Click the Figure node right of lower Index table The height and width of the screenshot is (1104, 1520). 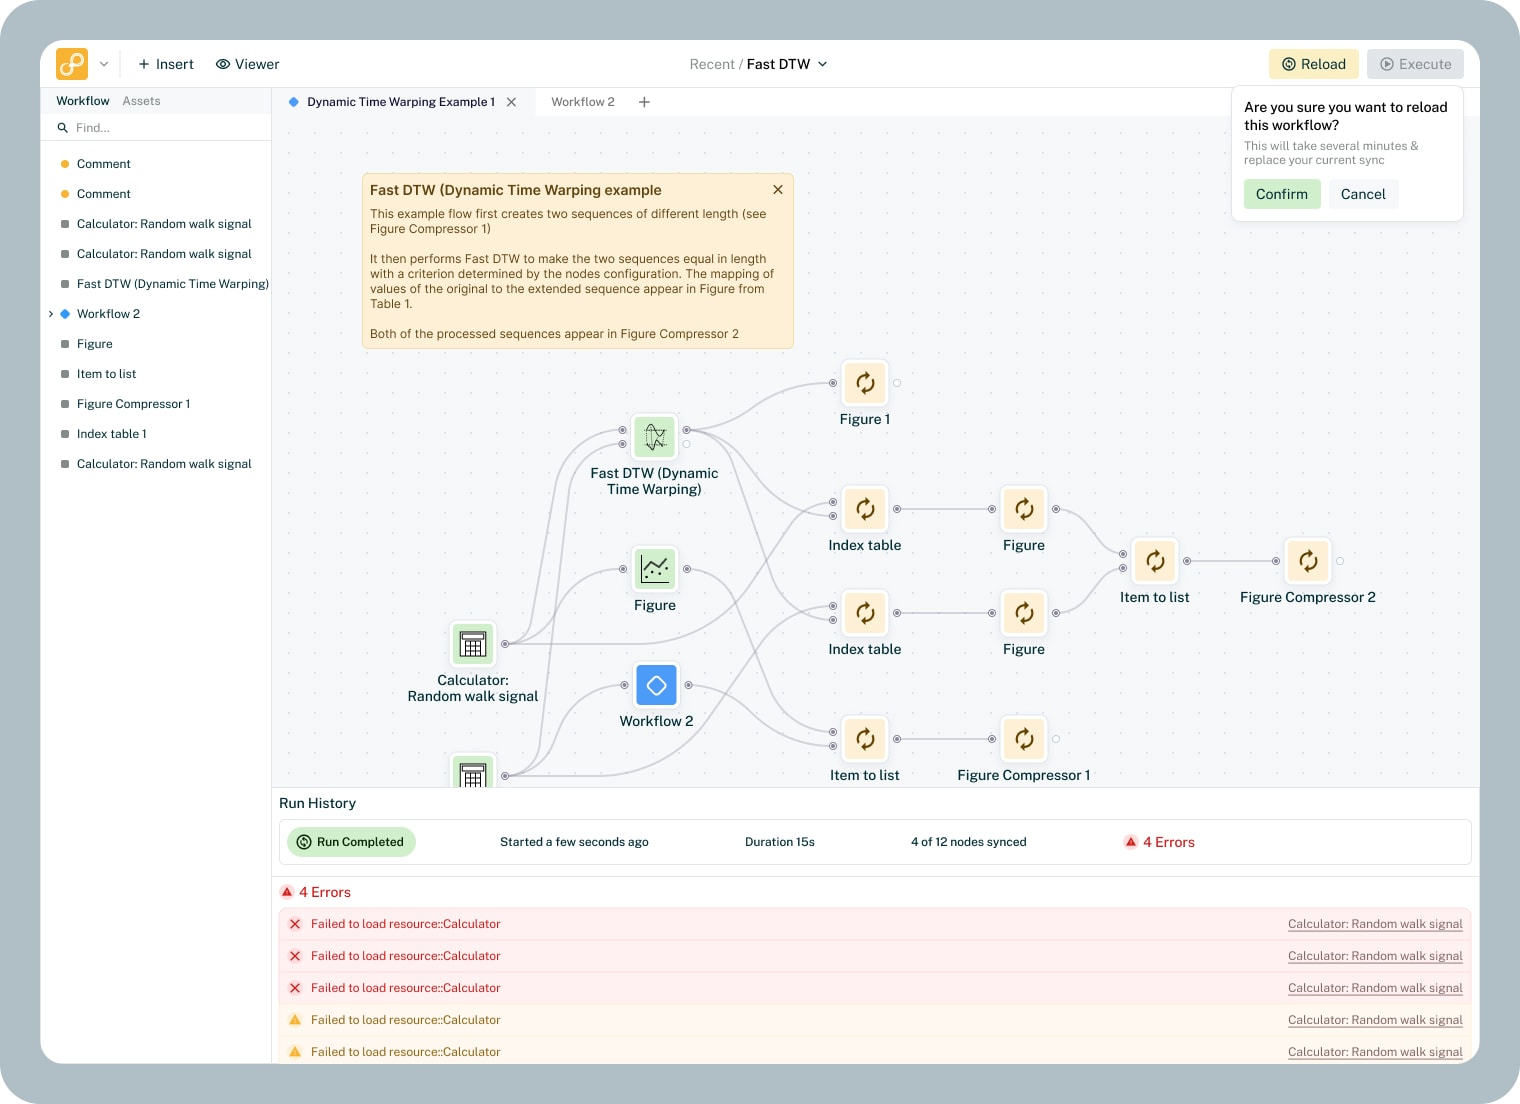pos(1024,613)
